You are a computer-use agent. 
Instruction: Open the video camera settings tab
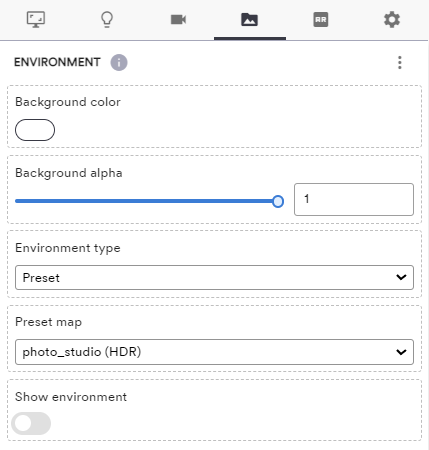click(x=178, y=20)
